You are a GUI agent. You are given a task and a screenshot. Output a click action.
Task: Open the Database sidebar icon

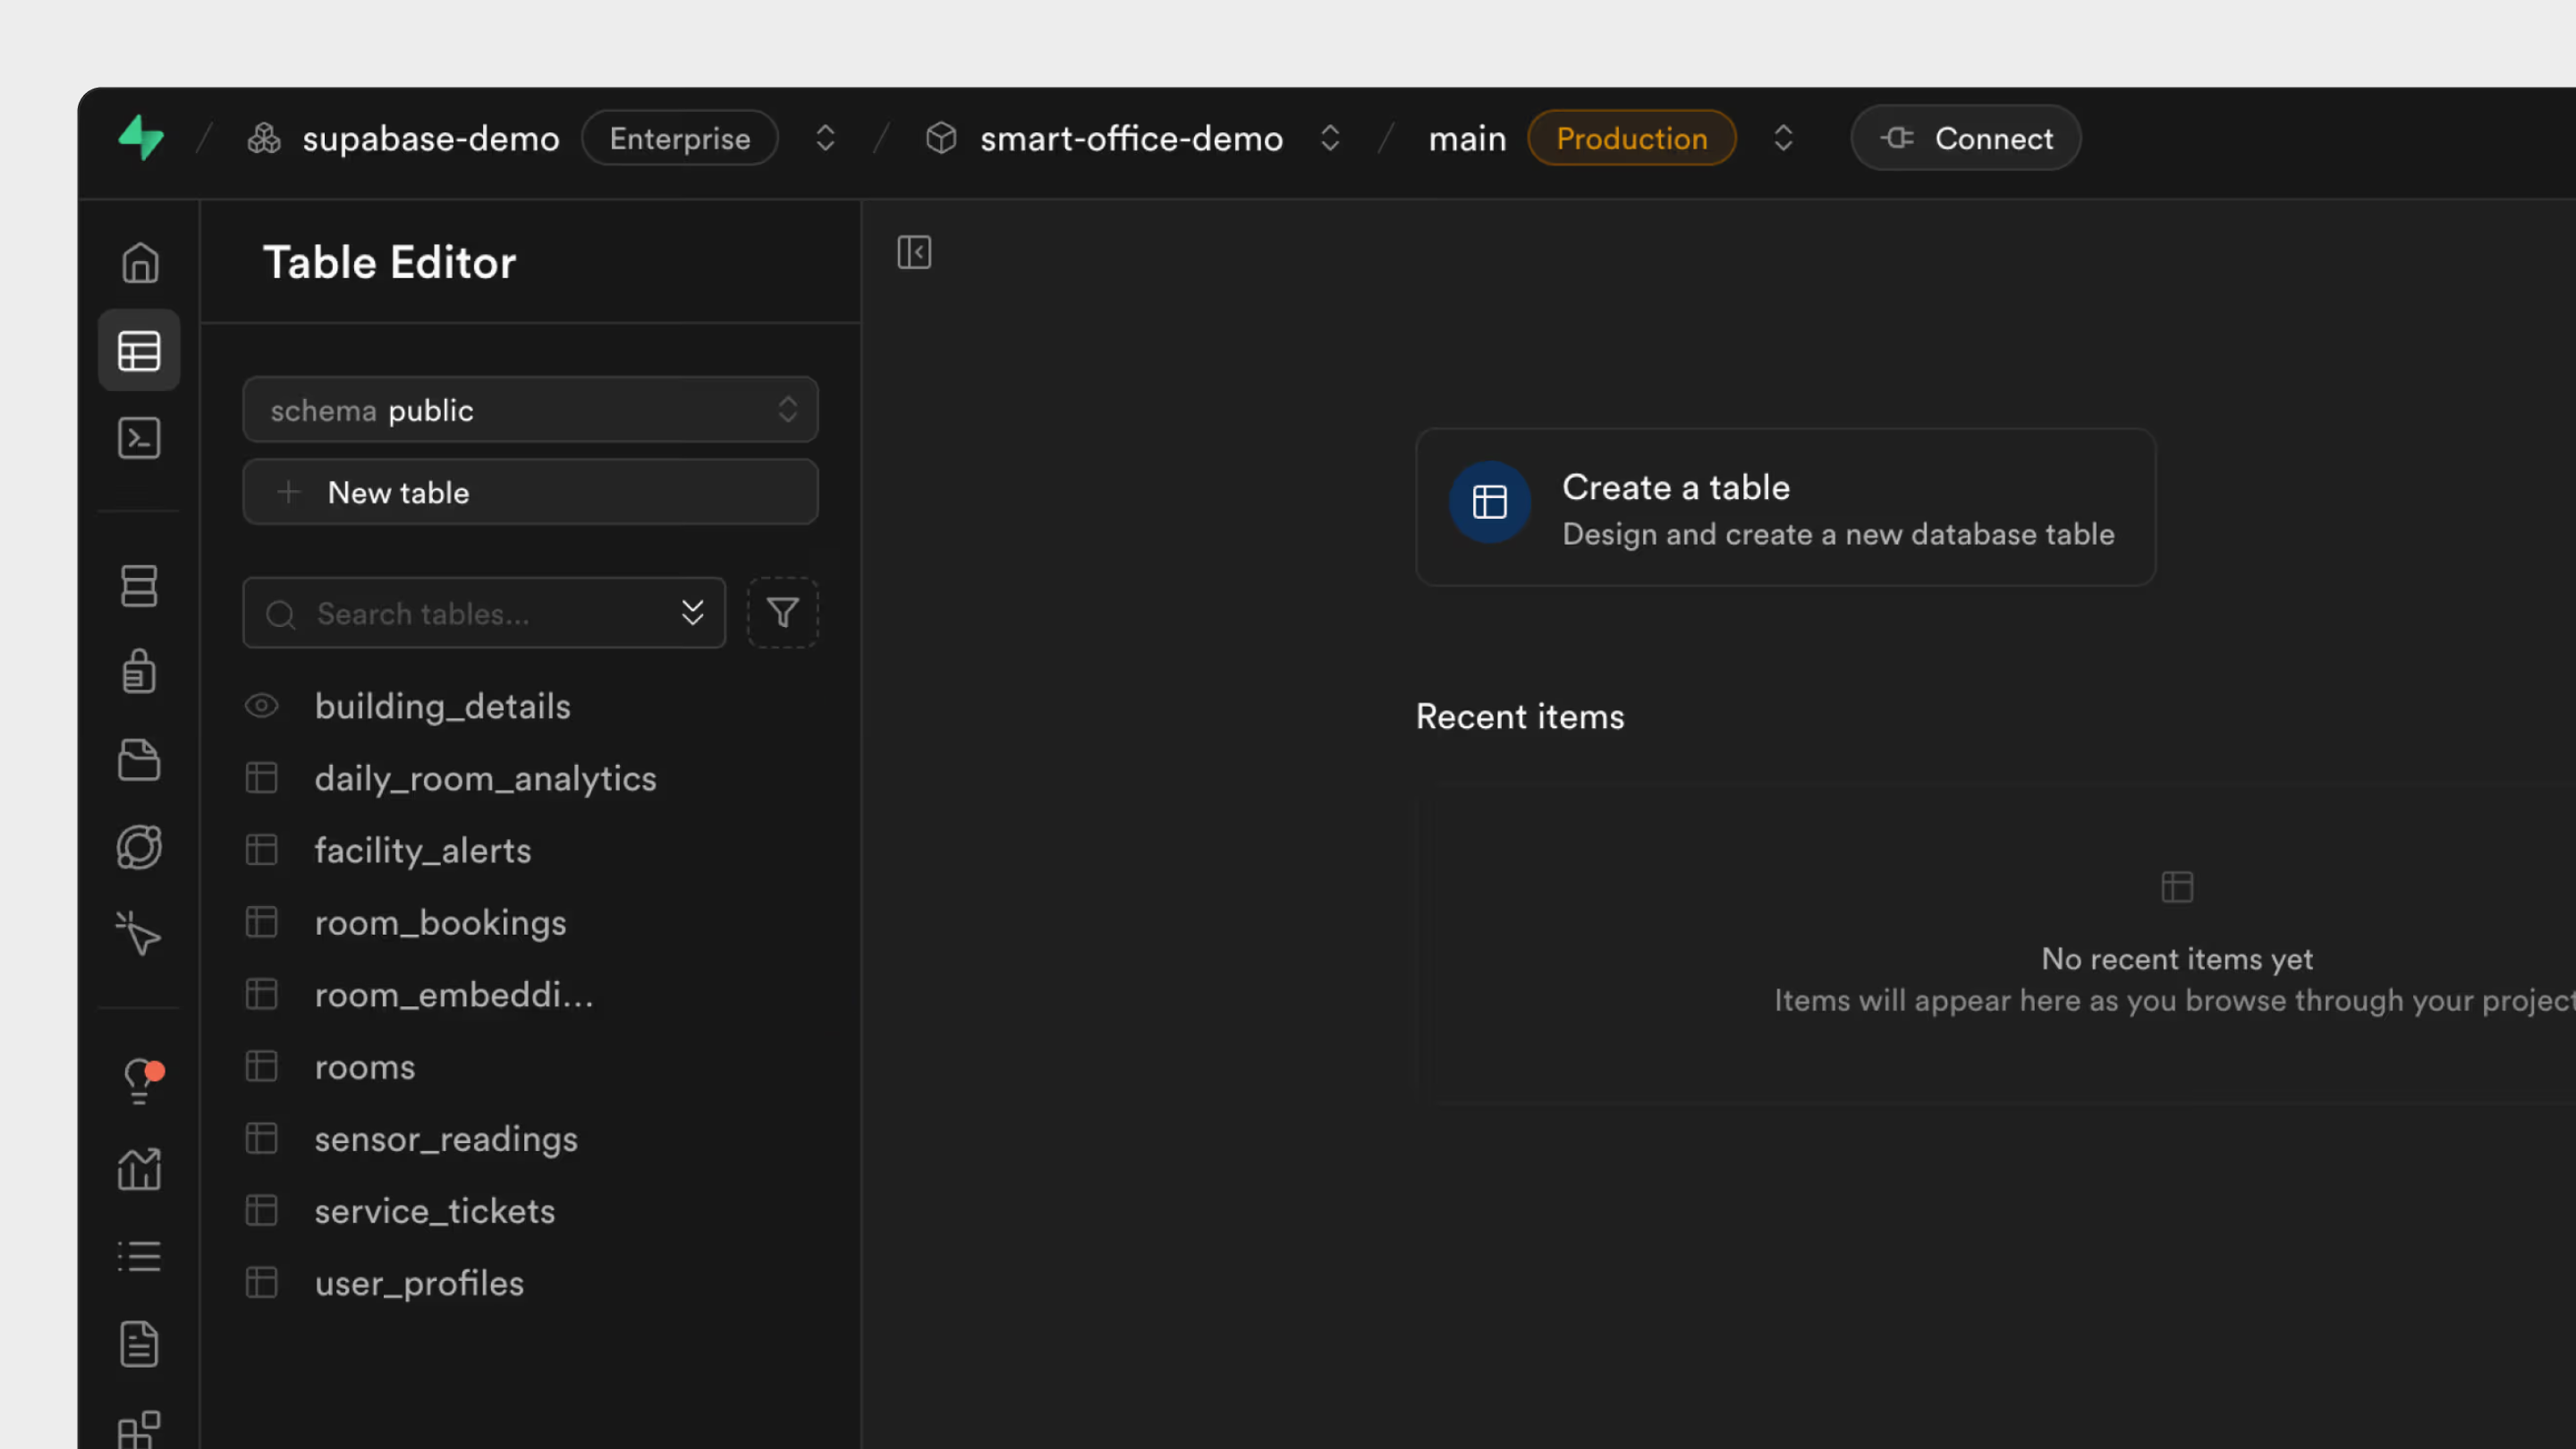139,586
